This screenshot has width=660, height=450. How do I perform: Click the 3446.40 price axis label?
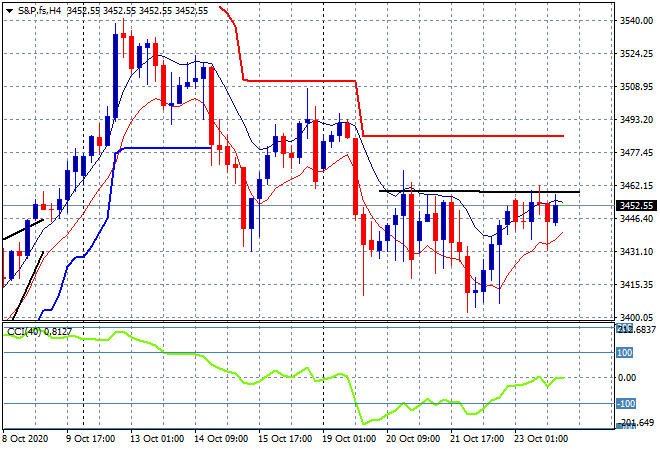636,218
